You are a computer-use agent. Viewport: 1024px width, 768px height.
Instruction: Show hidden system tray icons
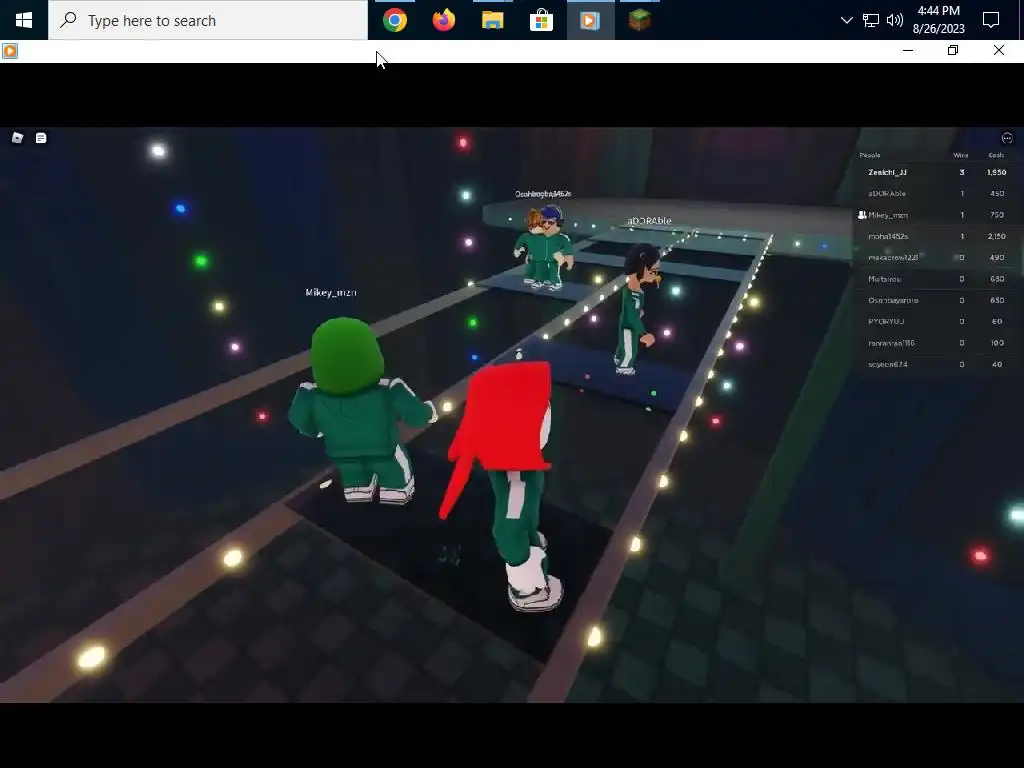846,20
